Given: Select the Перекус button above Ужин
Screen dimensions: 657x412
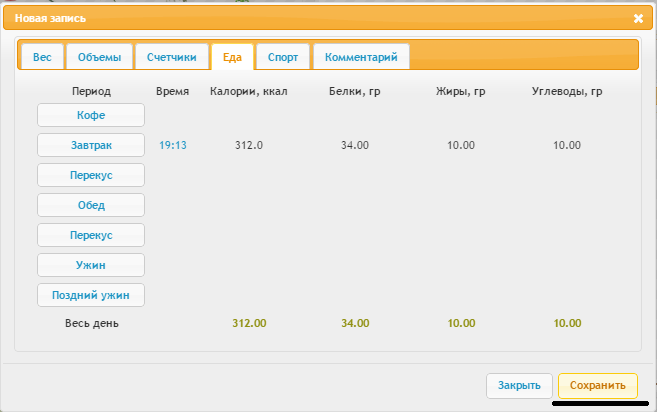Looking at the screenshot, I should [91, 235].
